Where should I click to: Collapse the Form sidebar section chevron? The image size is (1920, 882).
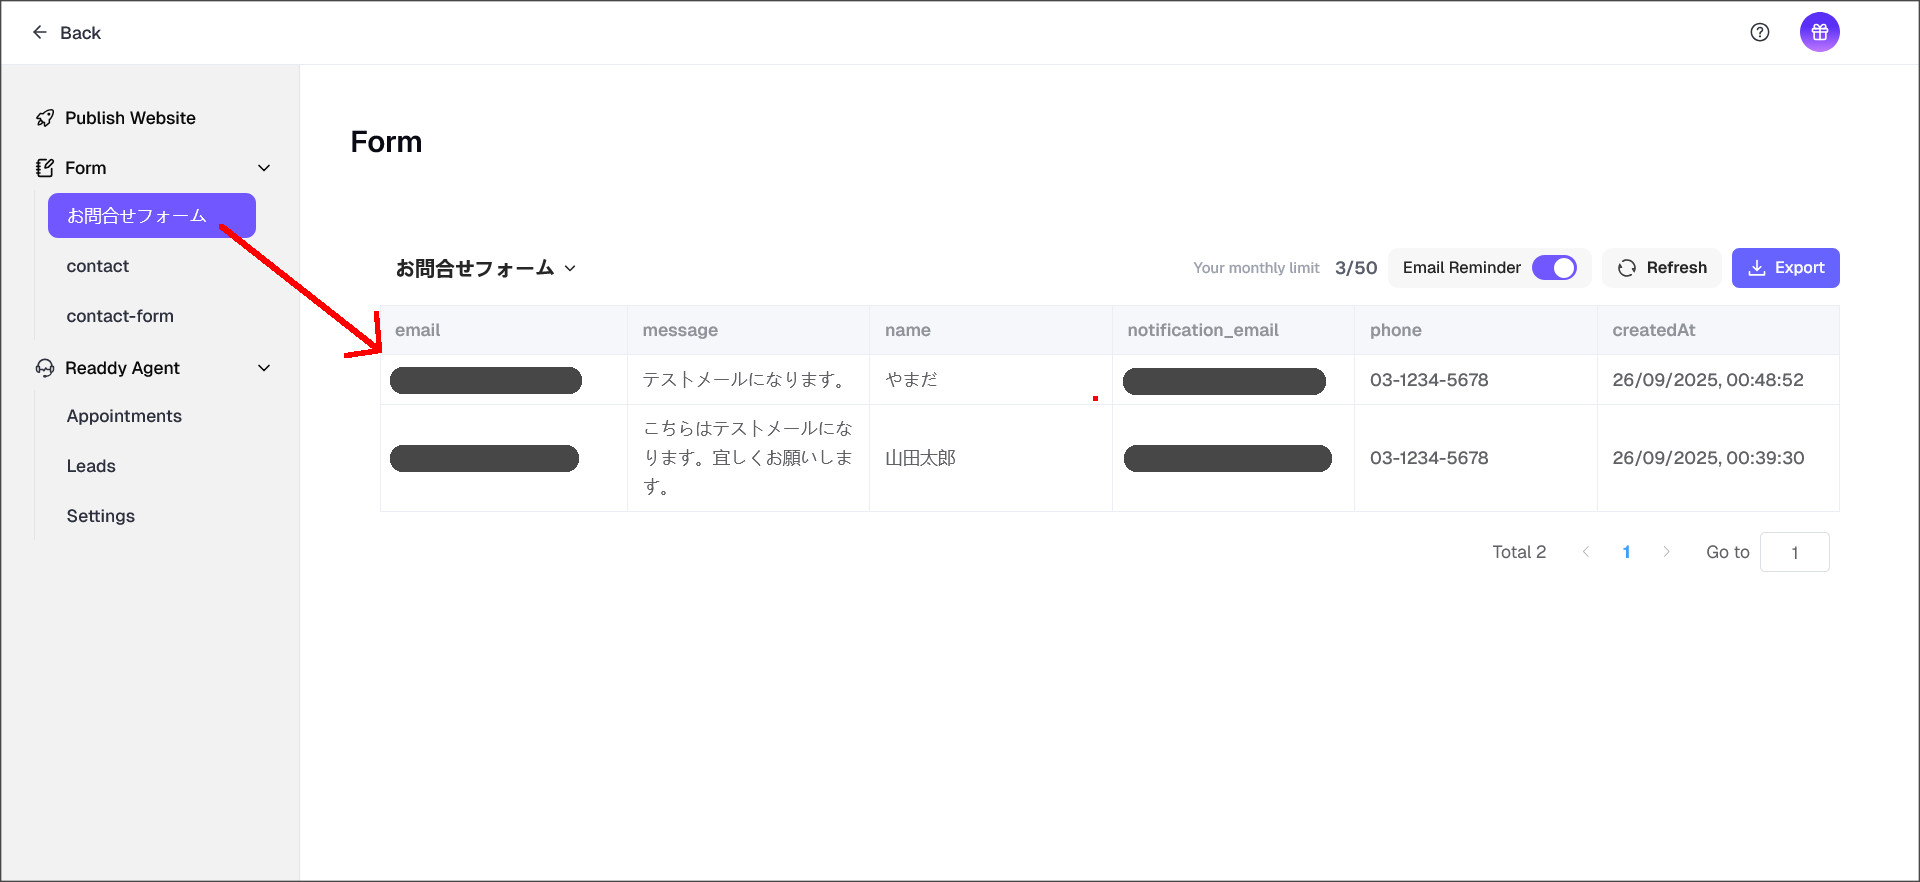tap(264, 168)
